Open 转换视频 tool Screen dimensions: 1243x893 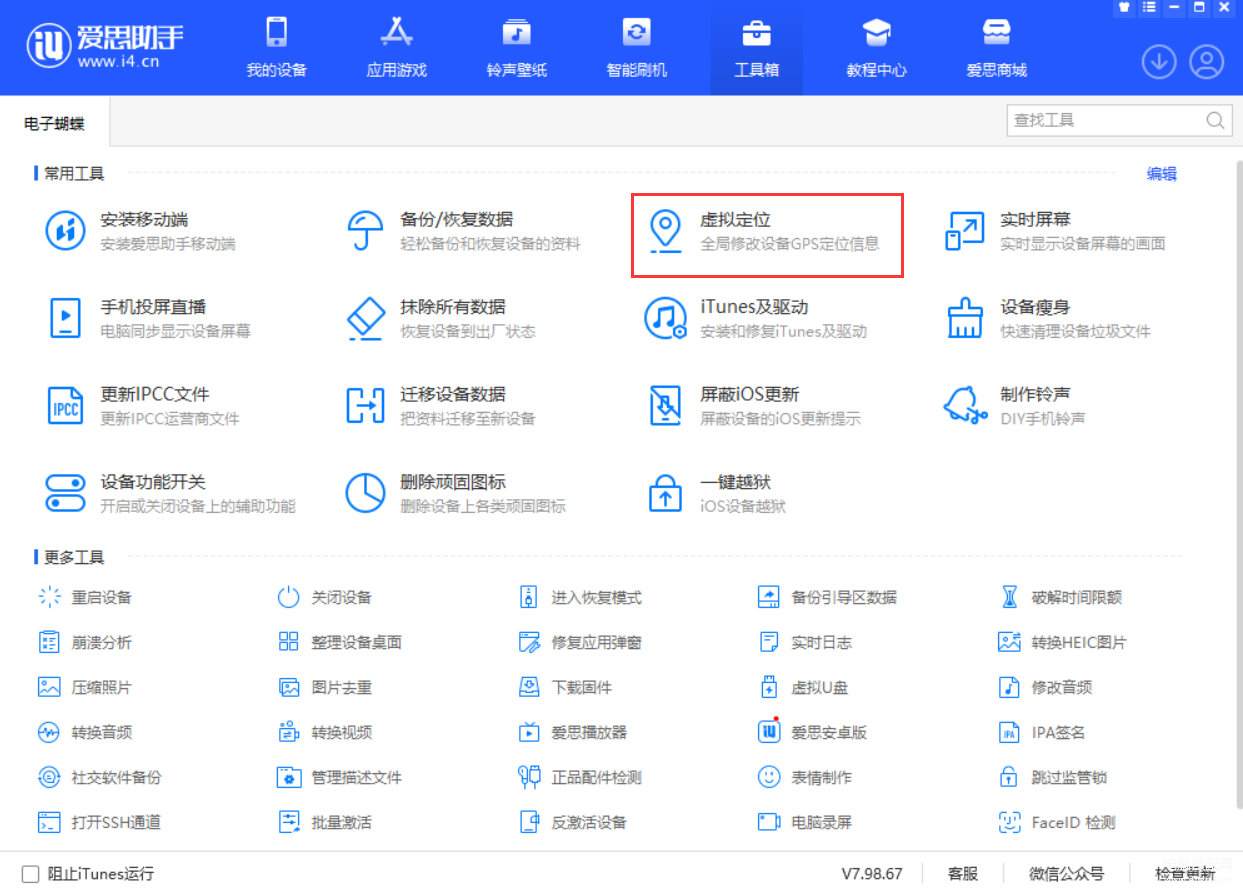tap(324, 732)
